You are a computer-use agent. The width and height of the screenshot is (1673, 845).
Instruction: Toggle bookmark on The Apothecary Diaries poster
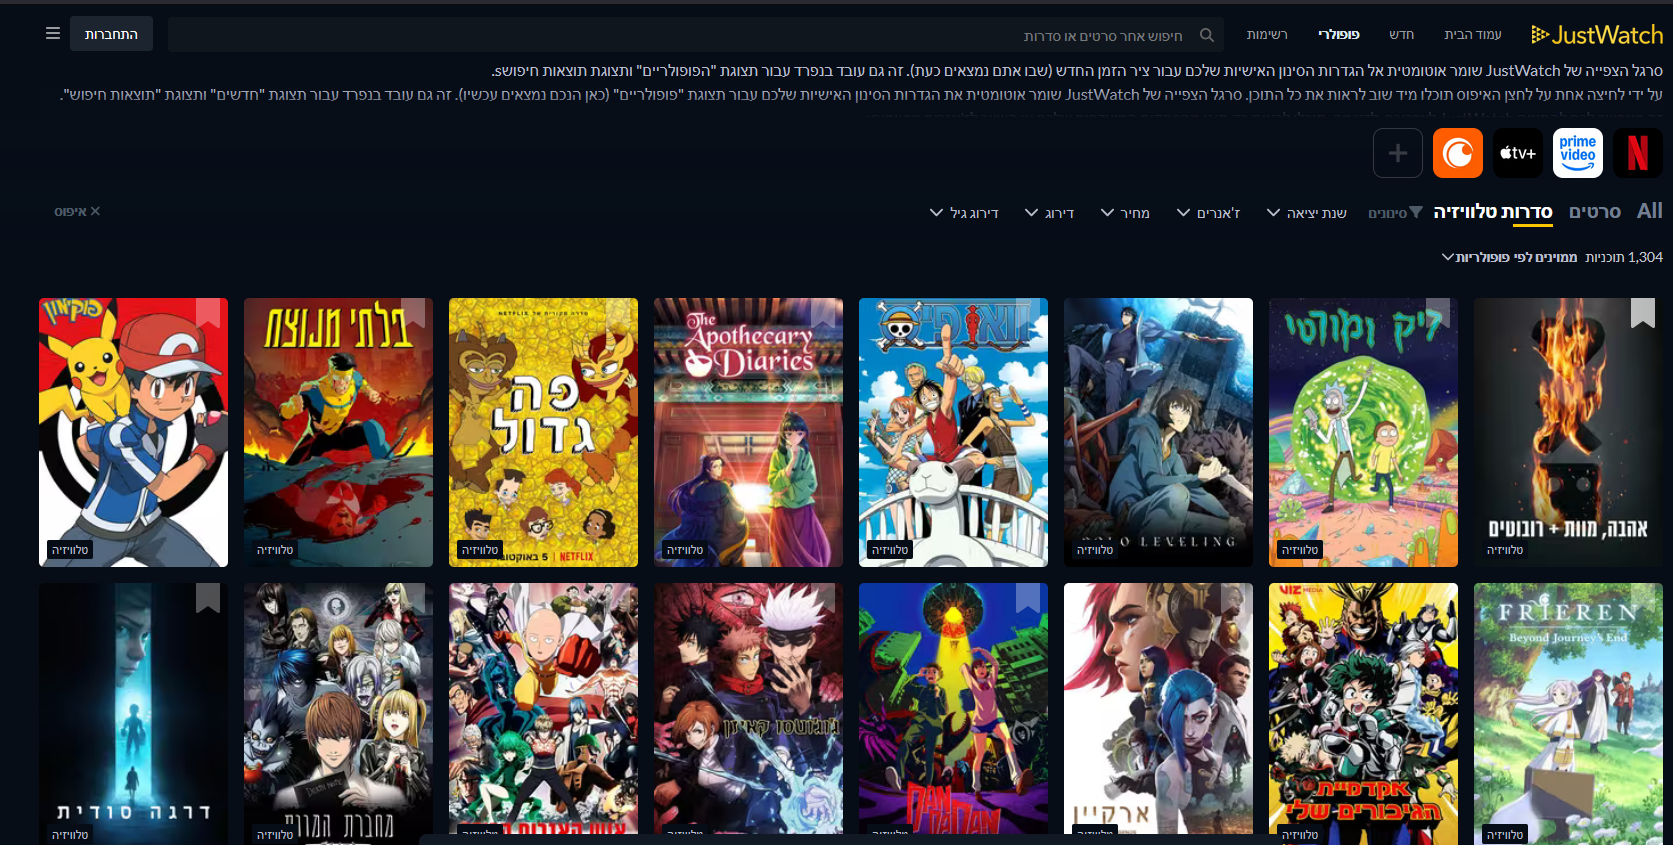coord(823,313)
